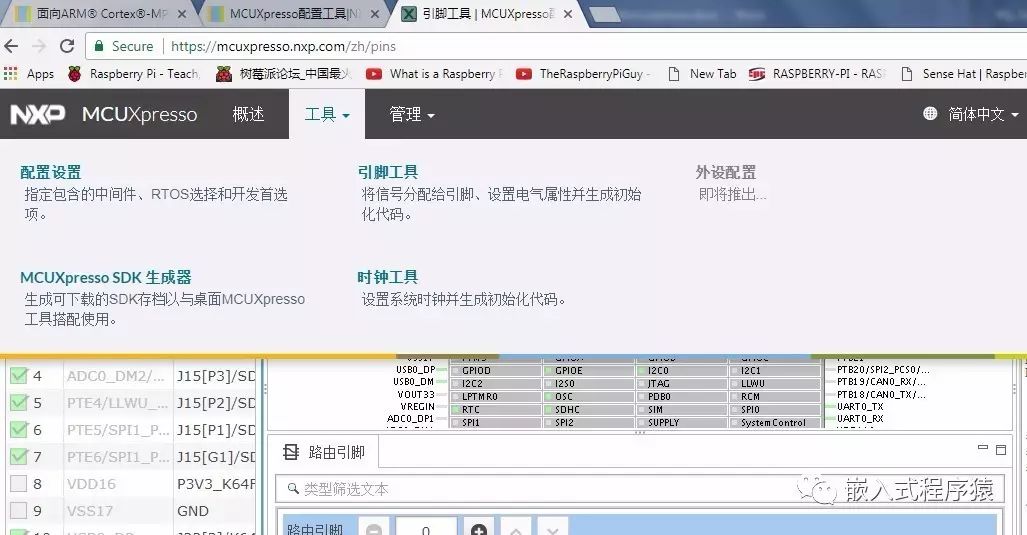
Task: Open the What is a Raspberry bookmark
Action: click(x=434, y=74)
